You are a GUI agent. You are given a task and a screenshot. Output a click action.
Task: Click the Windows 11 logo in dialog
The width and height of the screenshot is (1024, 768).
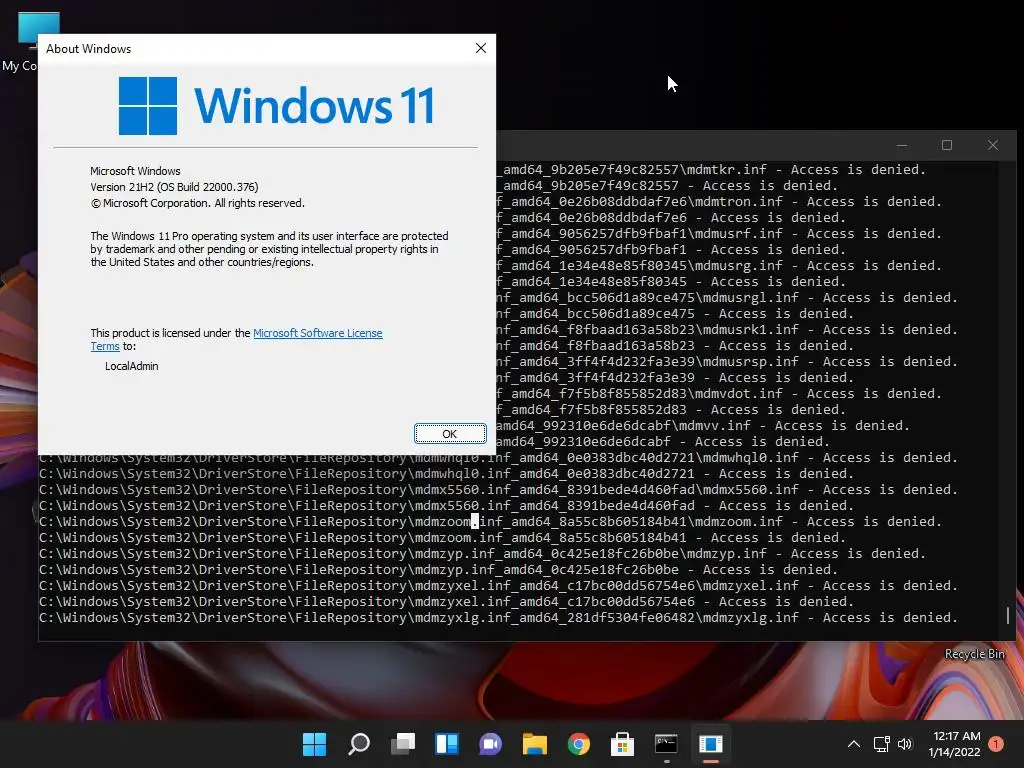point(276,106)
